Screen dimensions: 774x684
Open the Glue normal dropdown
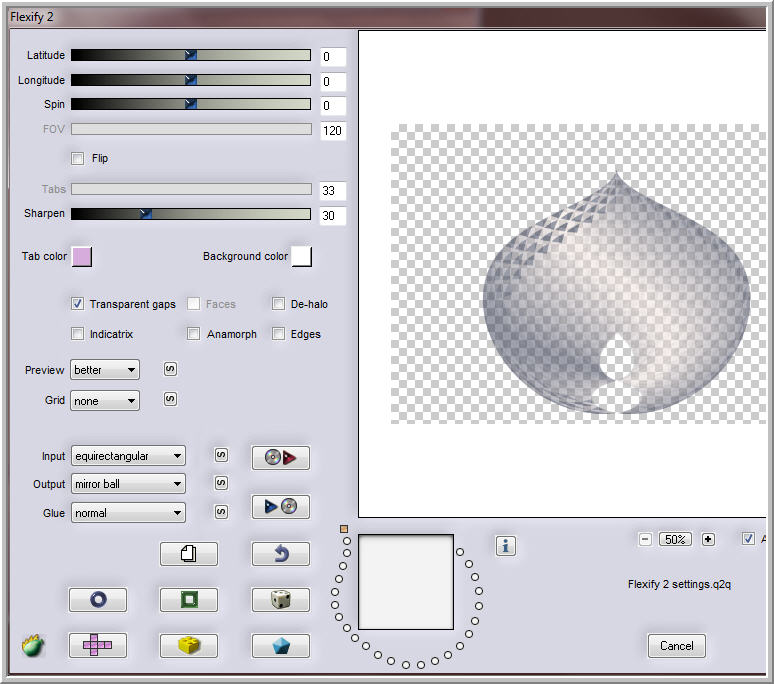click(128, 512)
